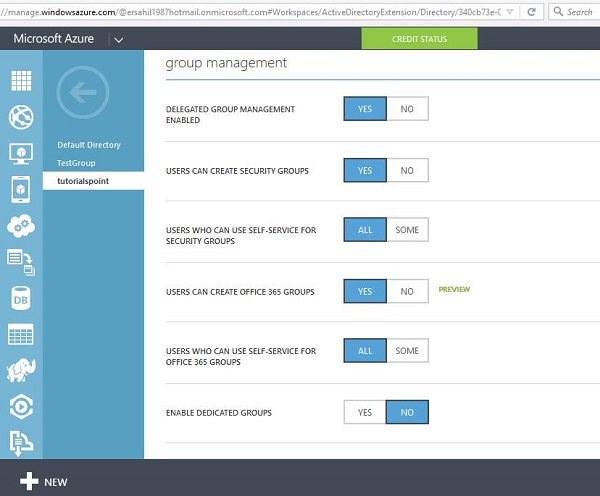The width and height of the screenshot is (600, 496).
Task: Click the Microsoft Azure logo text
Action: (x=54, y=39)
